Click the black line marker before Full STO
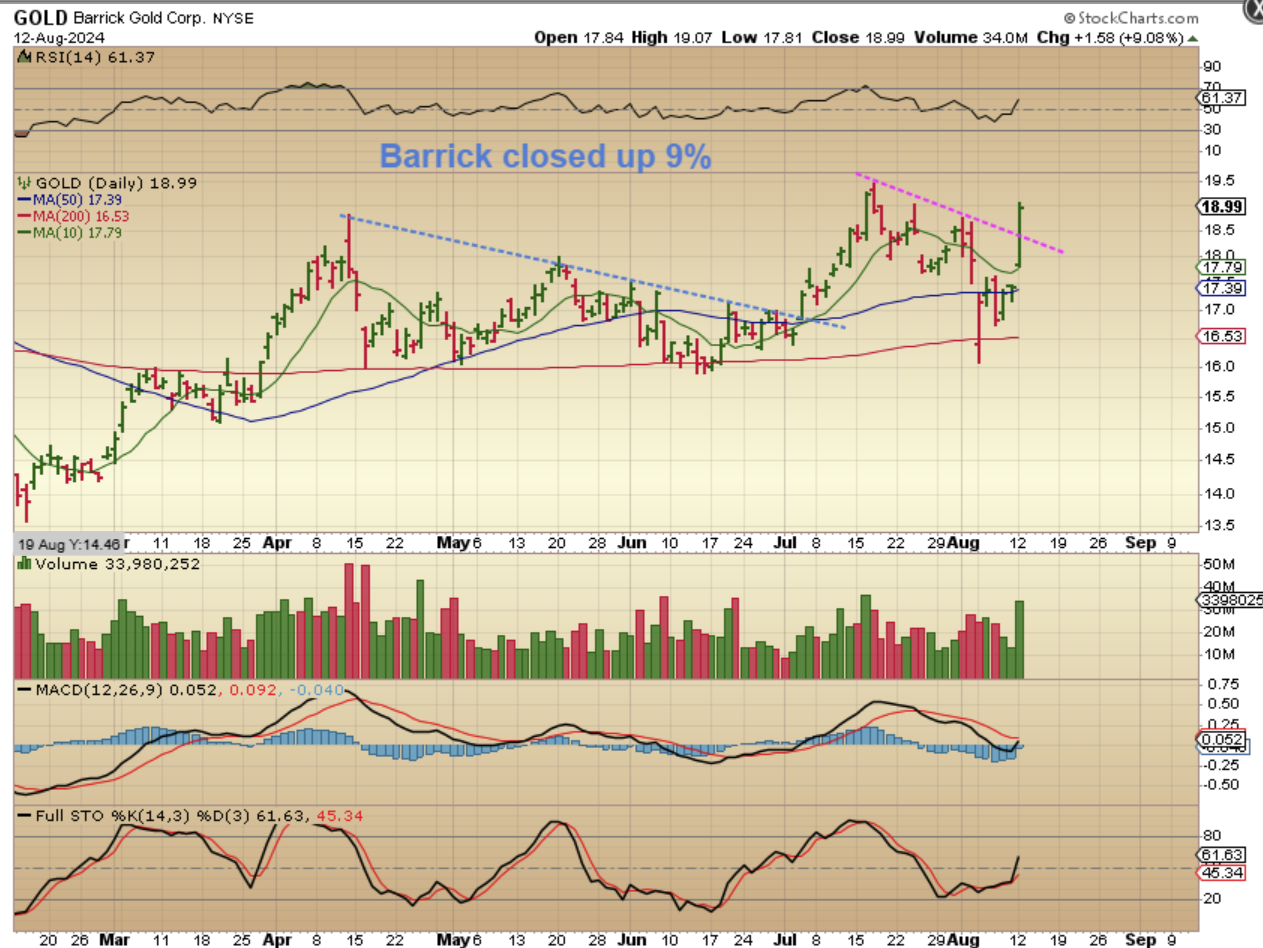 click(x=24, y=816)
